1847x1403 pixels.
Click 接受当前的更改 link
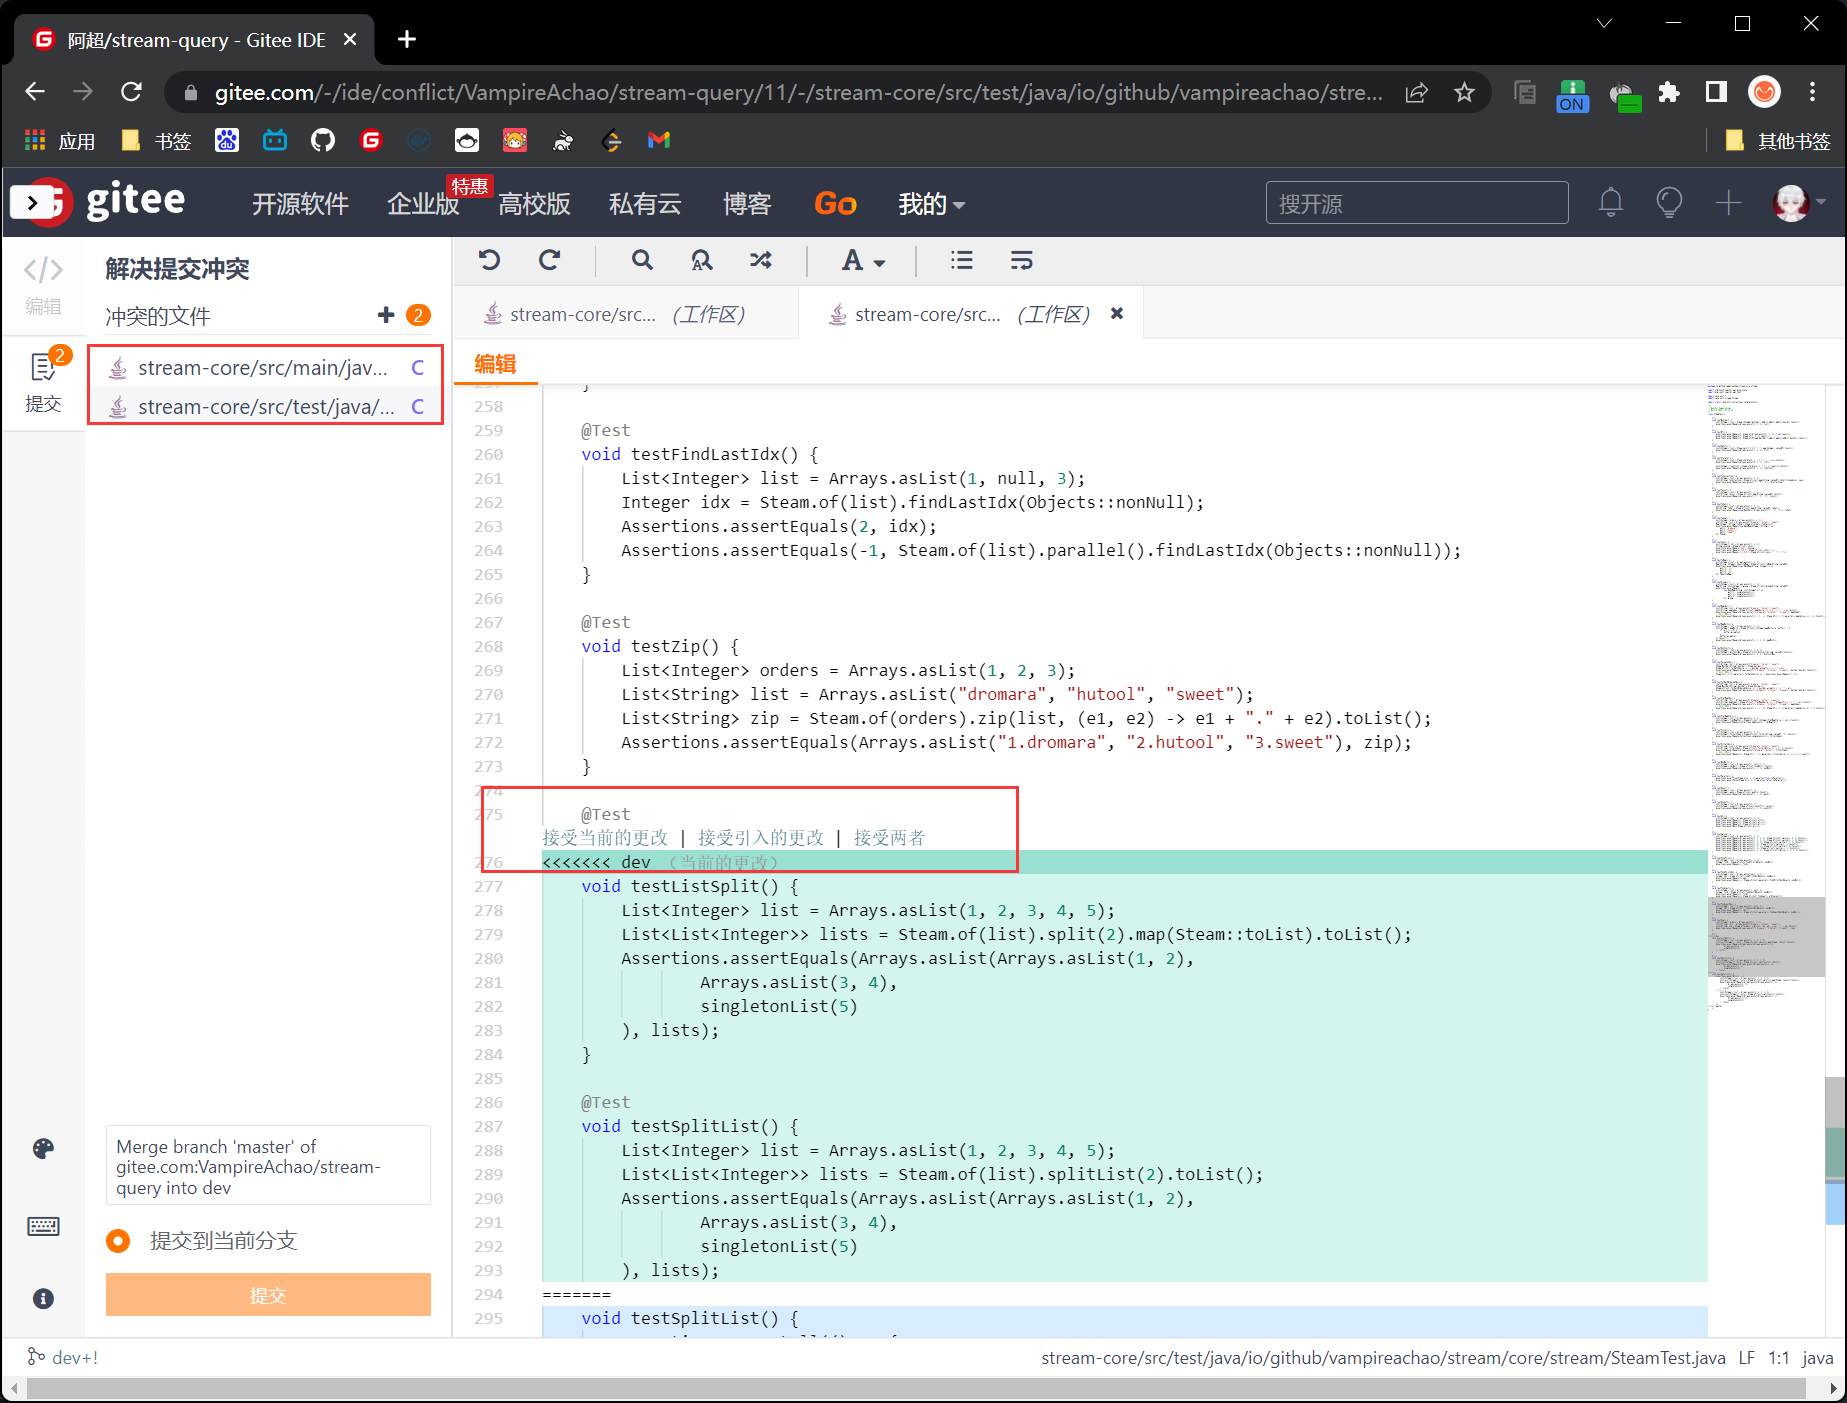(605, 838)
